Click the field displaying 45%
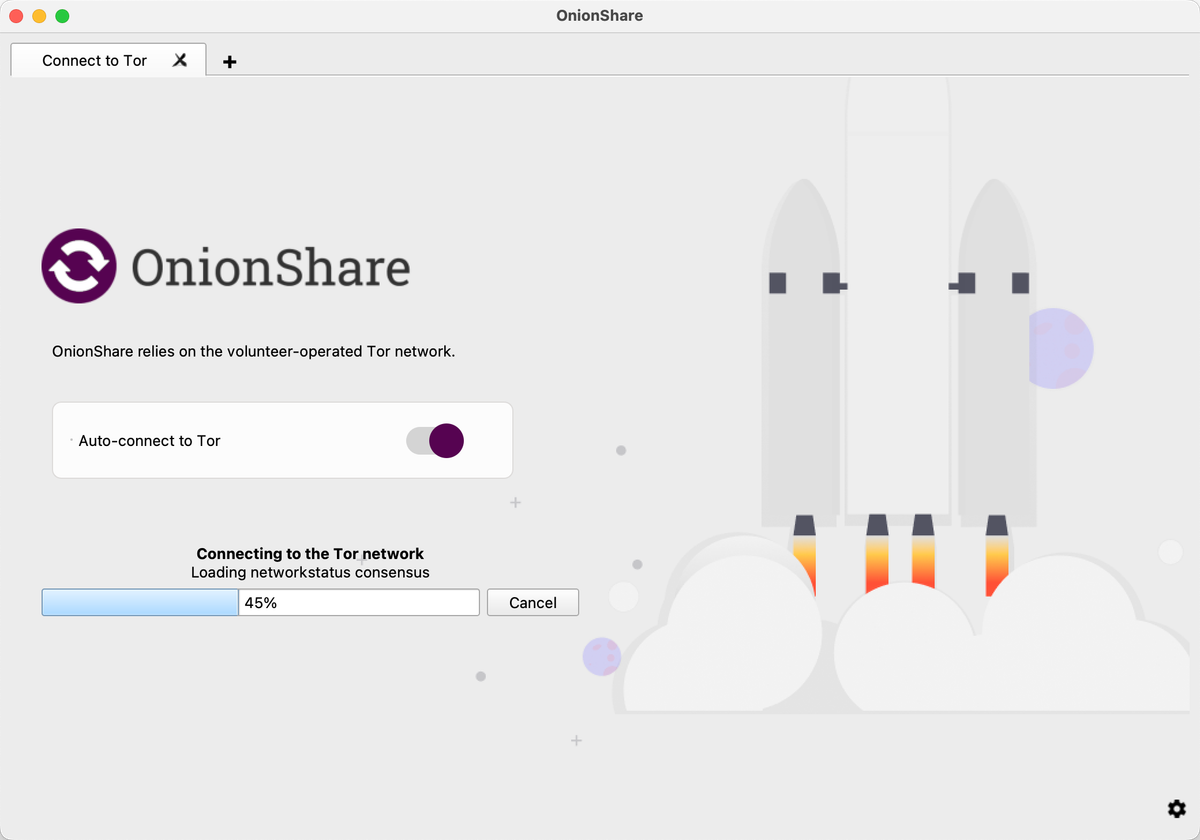 point(358,602)
